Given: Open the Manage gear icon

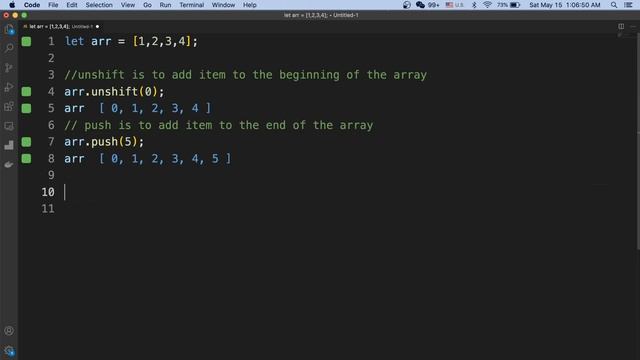Looking at the screenshot, I should pyautogui.click(x=9, y=350).
